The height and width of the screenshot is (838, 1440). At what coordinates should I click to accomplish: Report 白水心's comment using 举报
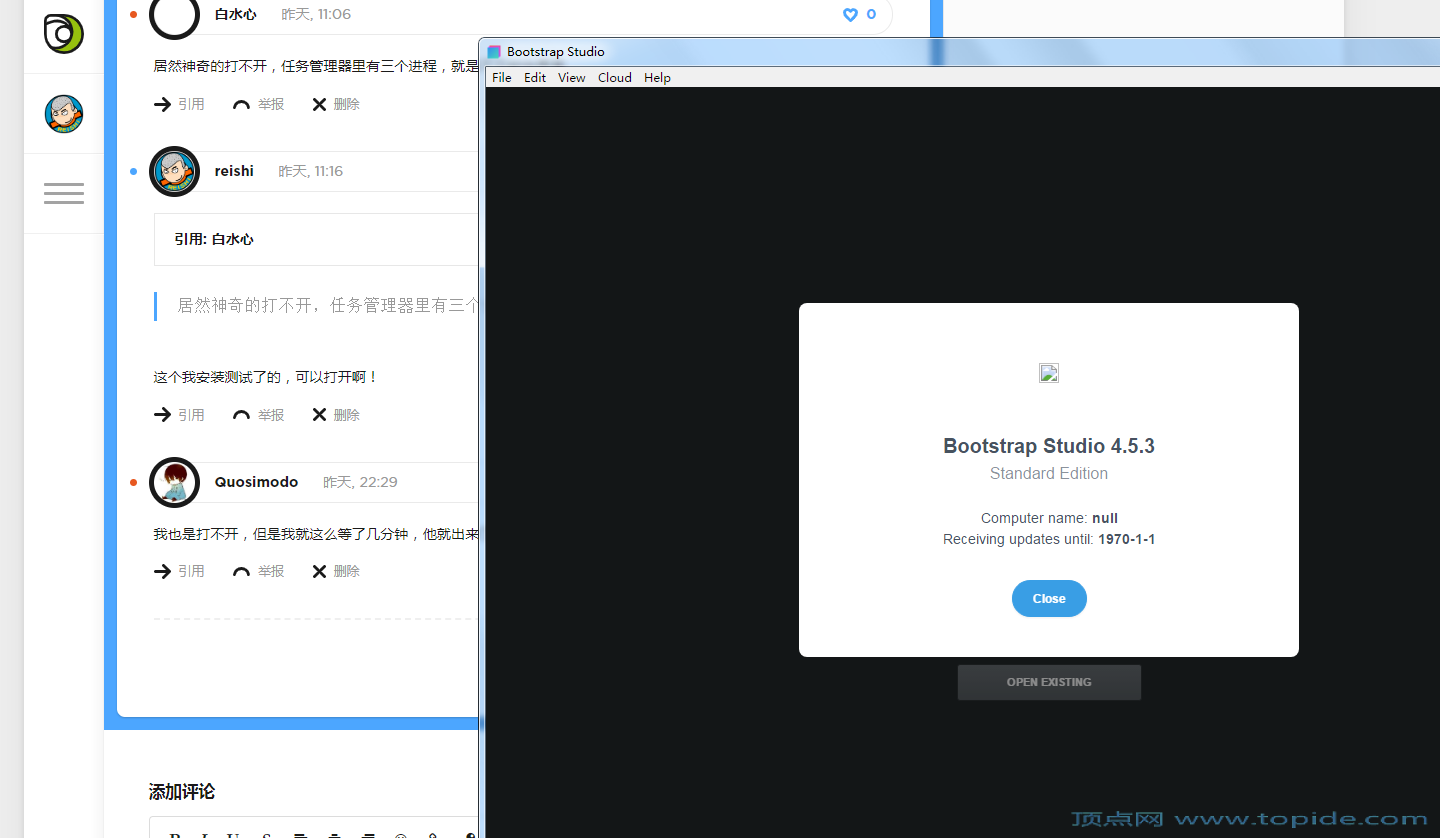pos(258,104)
